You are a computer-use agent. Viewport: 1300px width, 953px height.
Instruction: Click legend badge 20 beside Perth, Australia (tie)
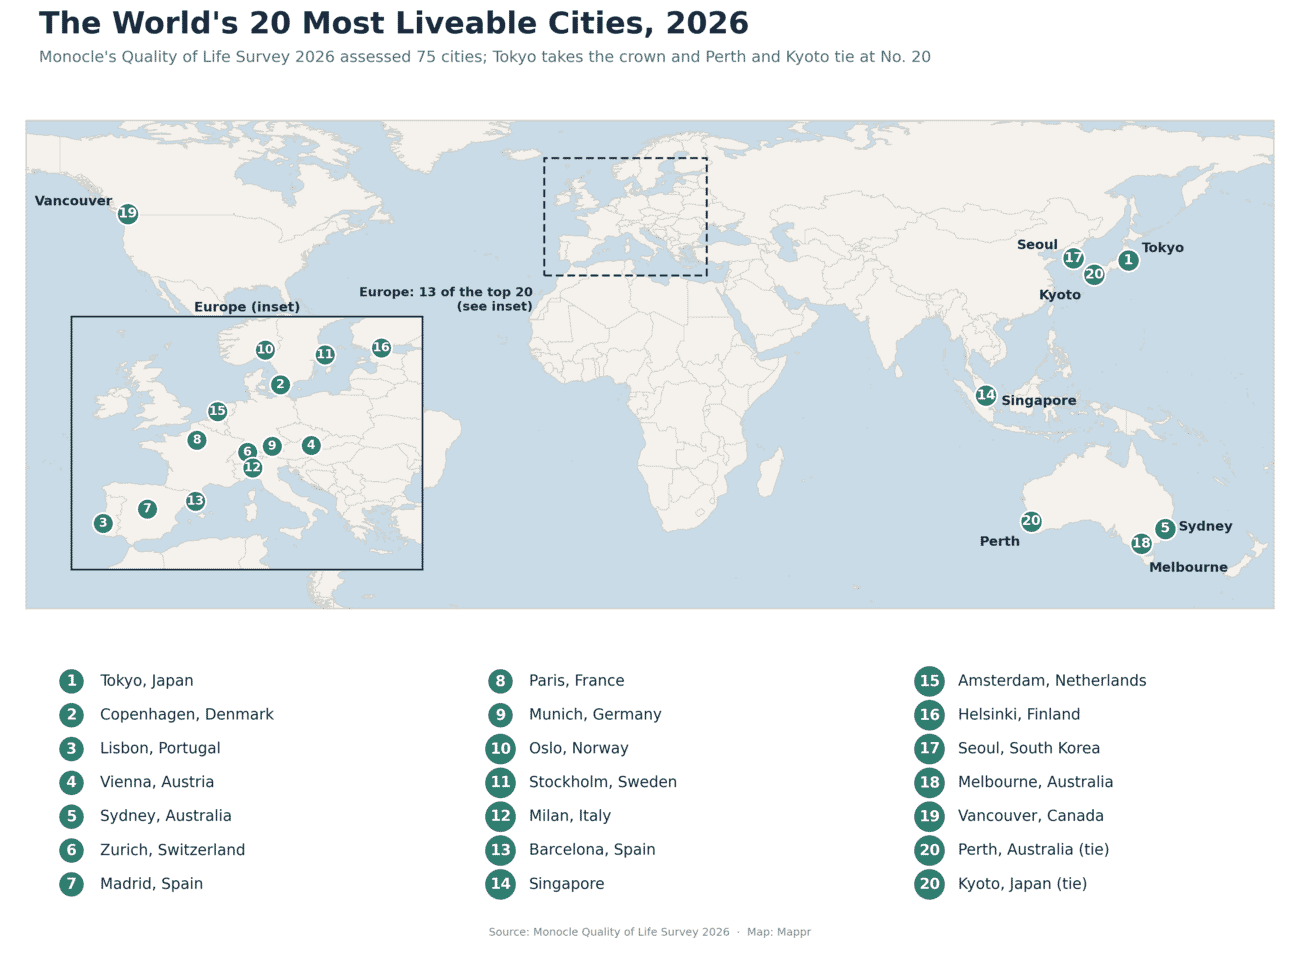tap(929, 850)
